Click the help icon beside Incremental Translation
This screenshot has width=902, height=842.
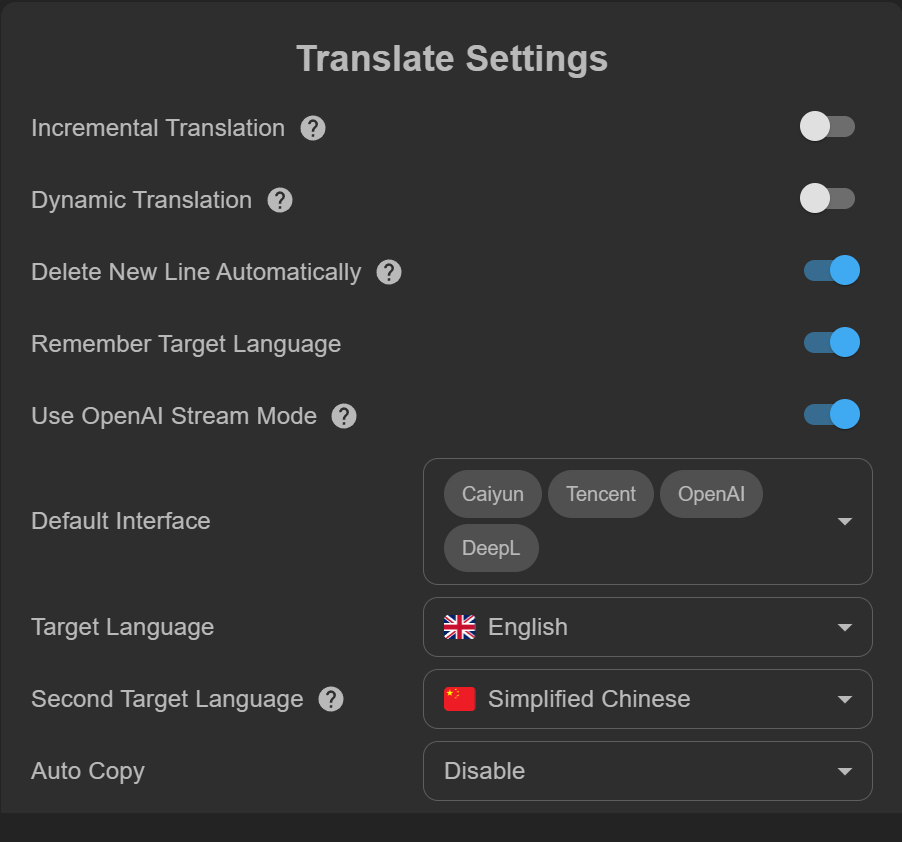[x=312, y=128]
